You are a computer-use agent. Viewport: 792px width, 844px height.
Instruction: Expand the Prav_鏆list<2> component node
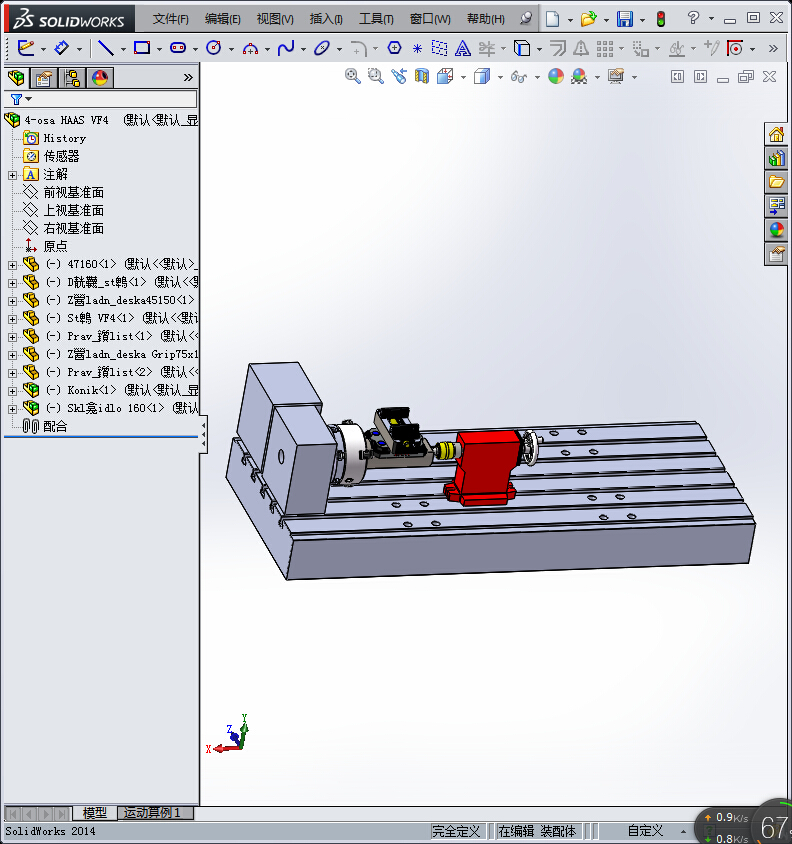tap(12, 373)
